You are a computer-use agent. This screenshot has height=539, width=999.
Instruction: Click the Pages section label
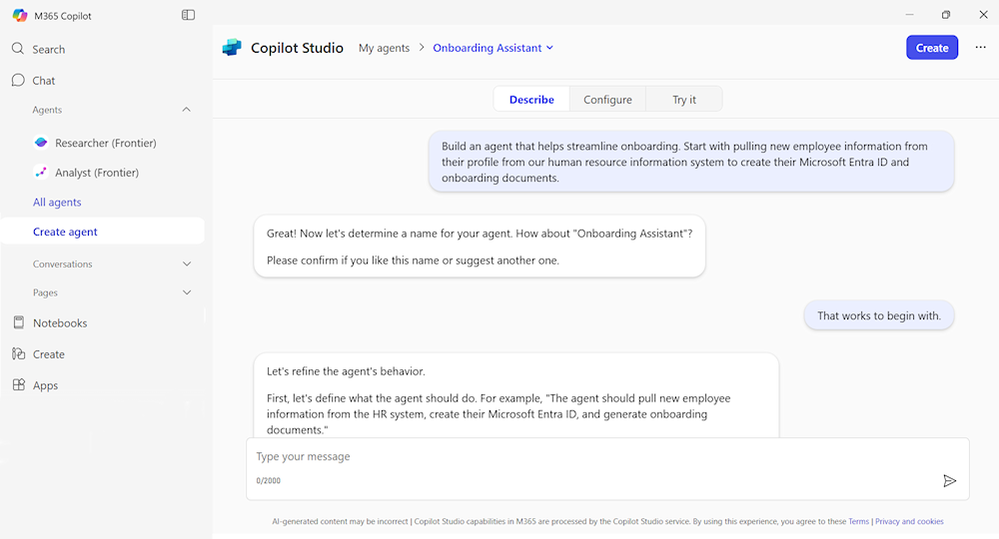pyautogui.click(x=45, y=292)
